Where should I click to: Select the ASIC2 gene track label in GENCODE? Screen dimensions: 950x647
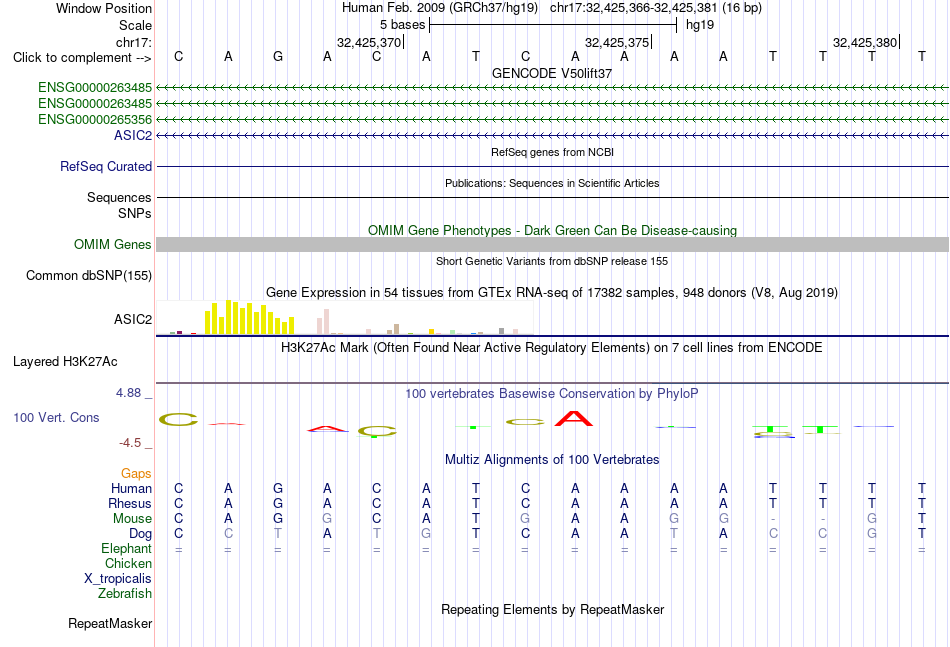[133, 135]
